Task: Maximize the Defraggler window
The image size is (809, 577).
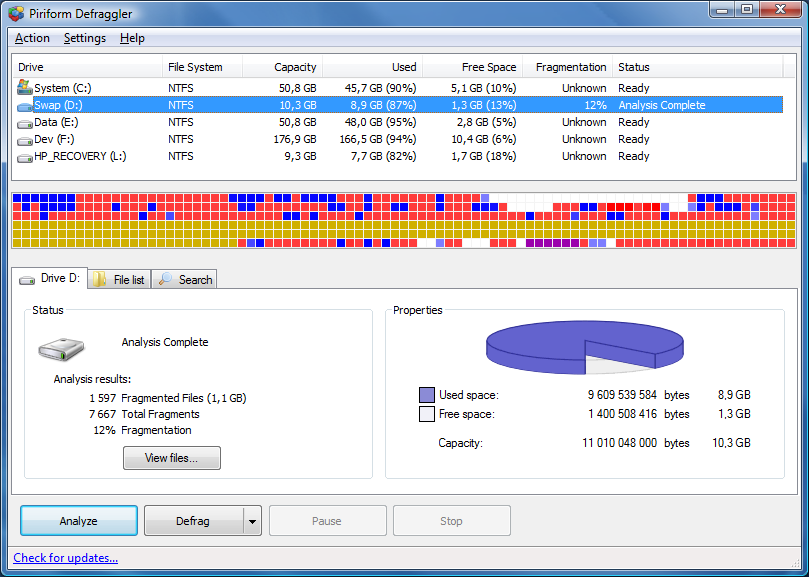Action: click(x=747, y=10)
